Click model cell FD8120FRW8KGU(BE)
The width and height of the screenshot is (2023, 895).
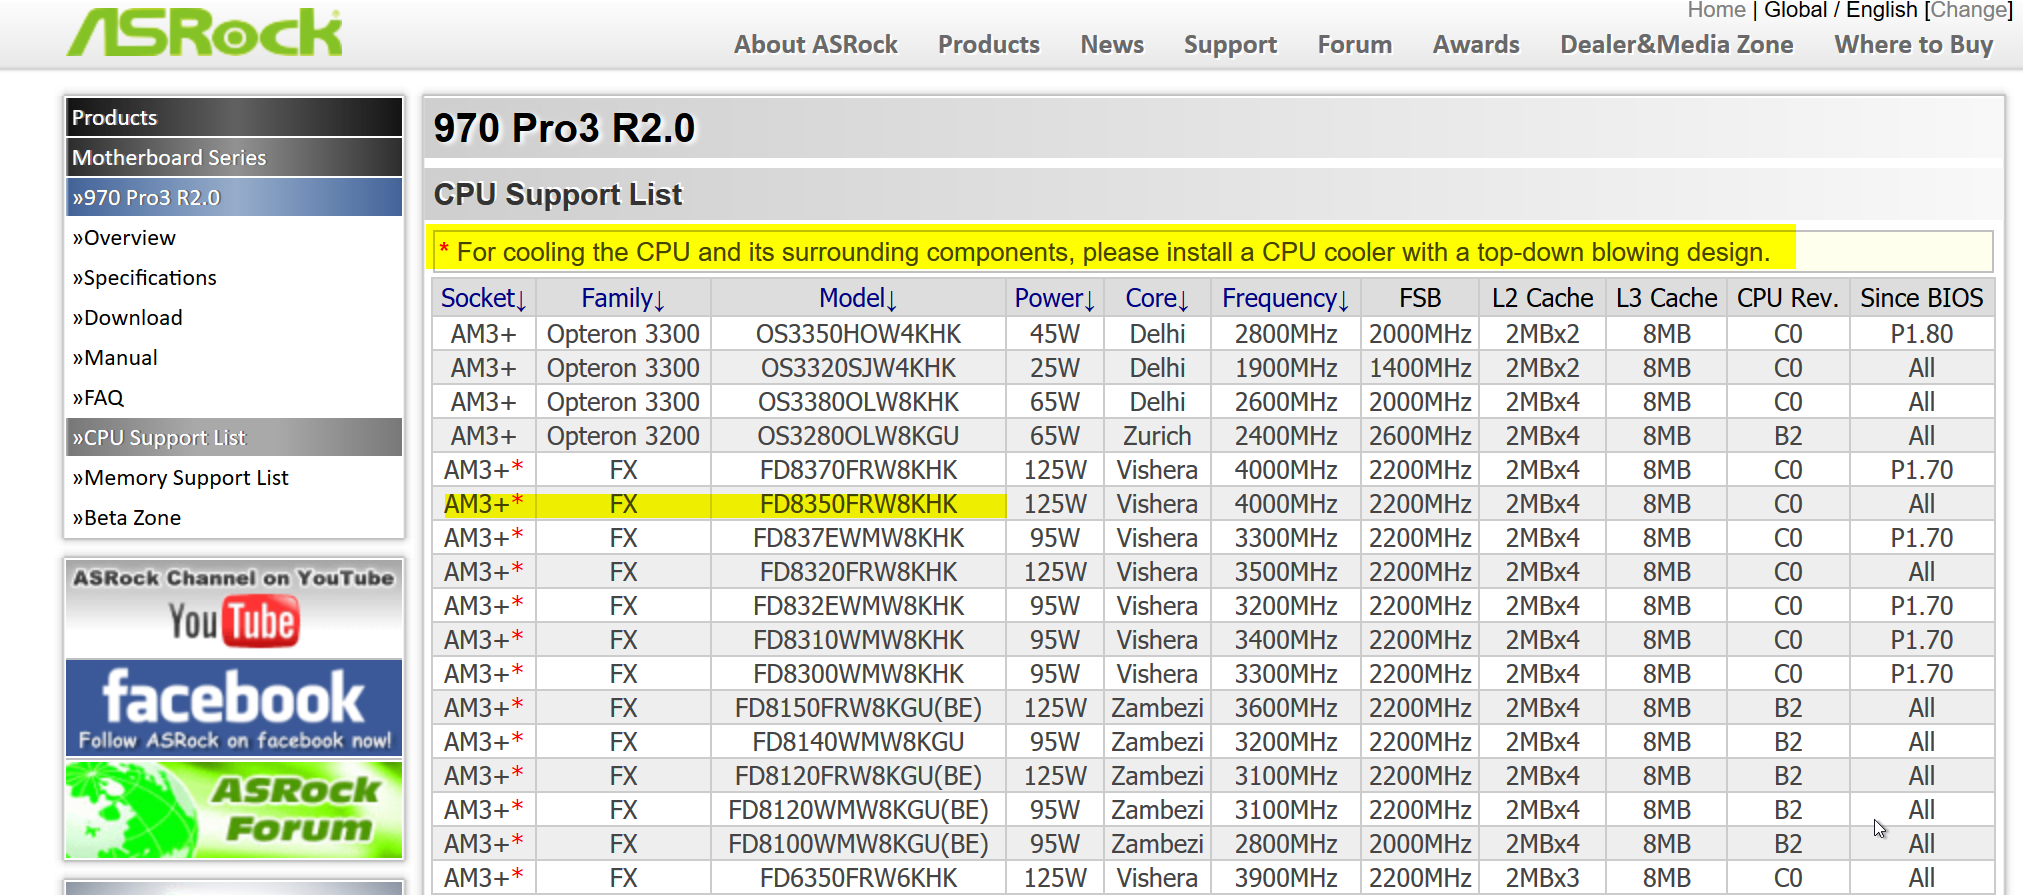858,776
